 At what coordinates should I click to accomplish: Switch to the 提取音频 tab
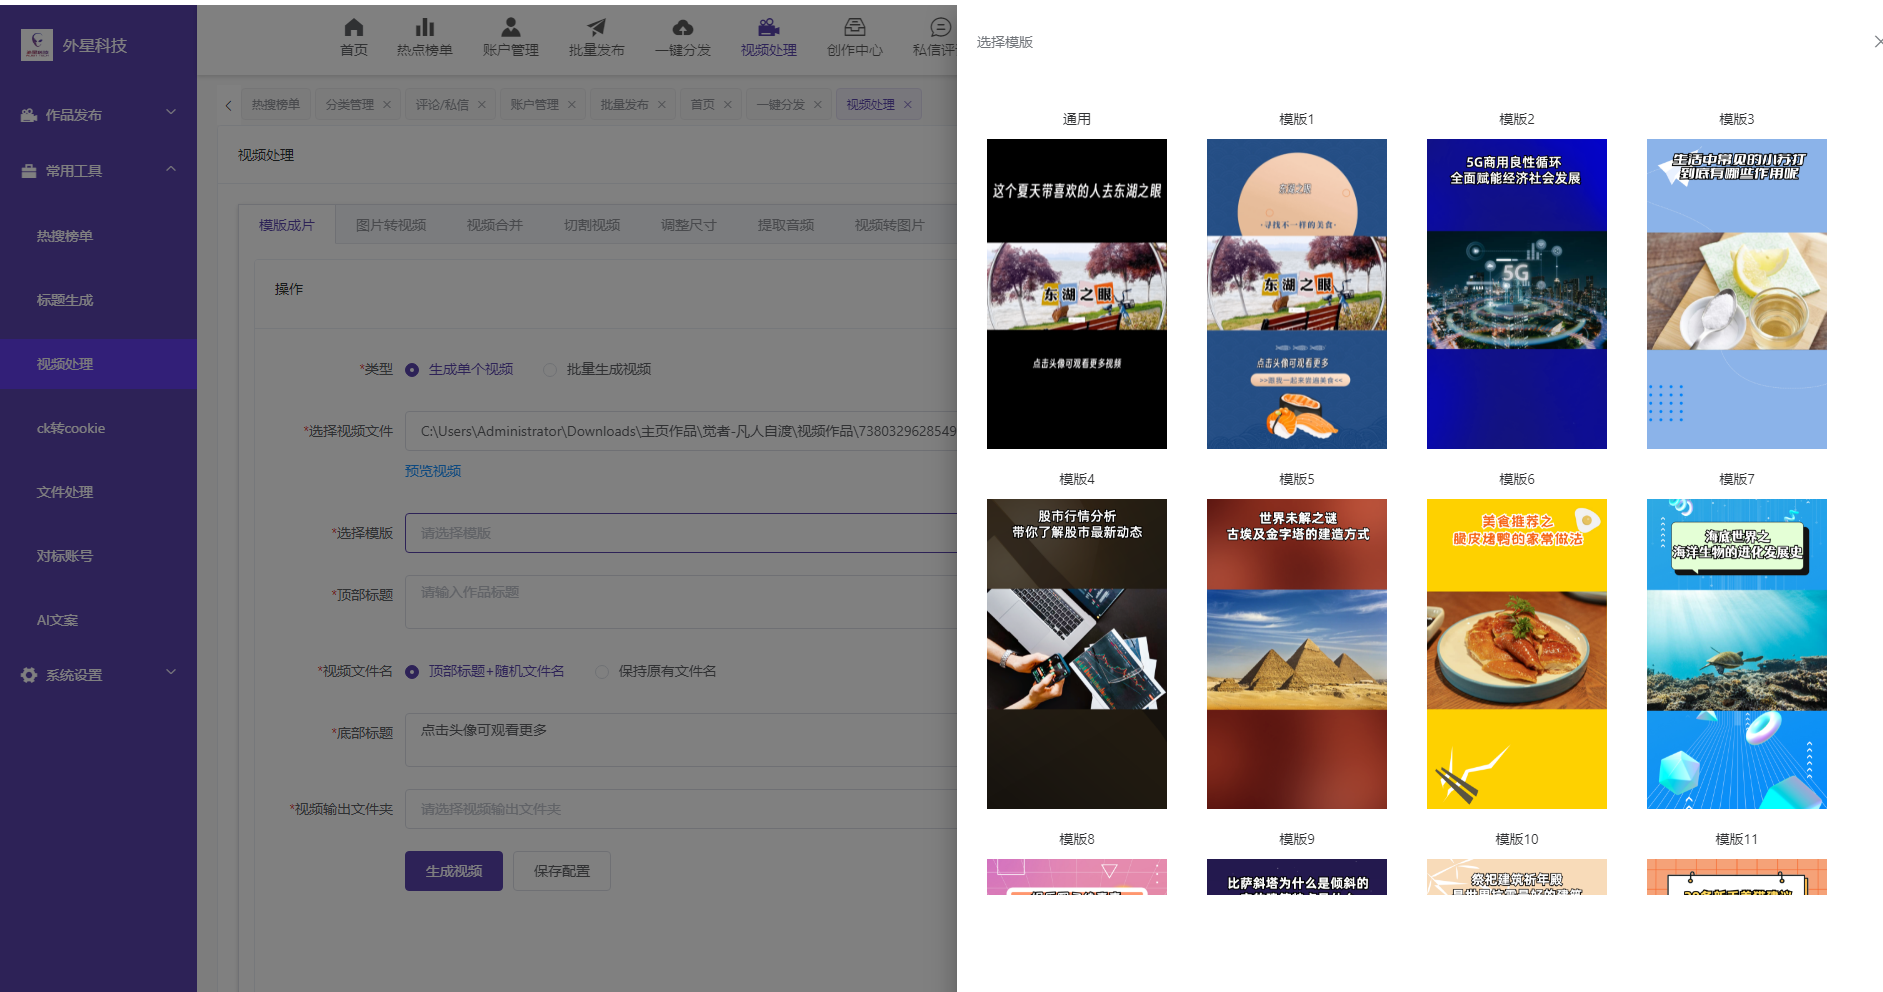(786, 225)
